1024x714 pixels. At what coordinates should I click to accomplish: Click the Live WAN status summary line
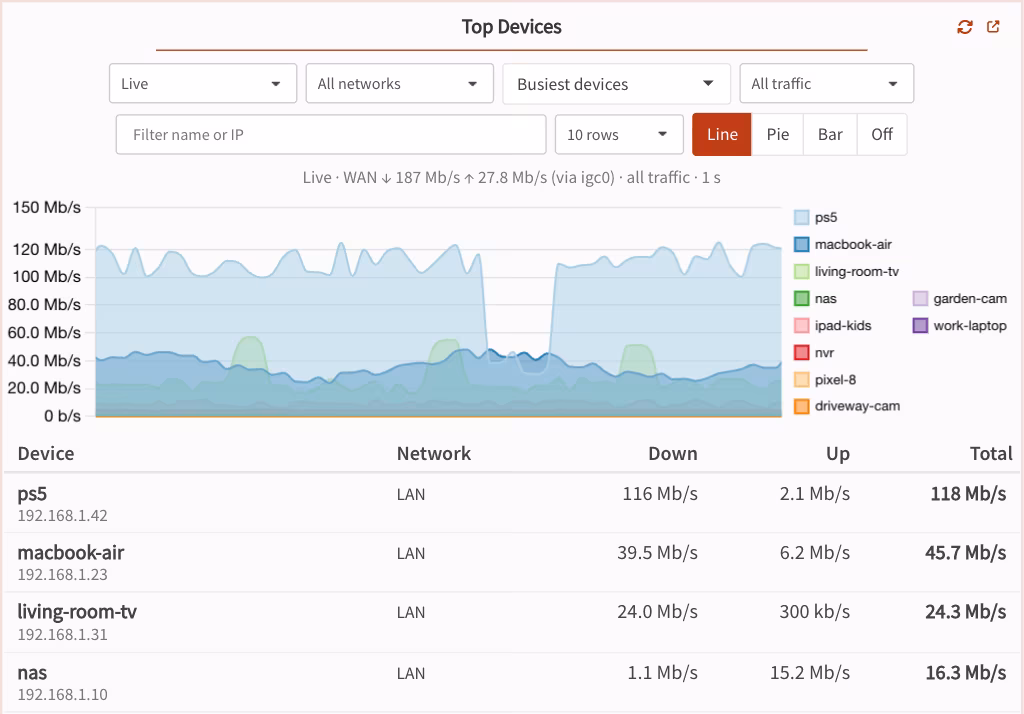511,178
